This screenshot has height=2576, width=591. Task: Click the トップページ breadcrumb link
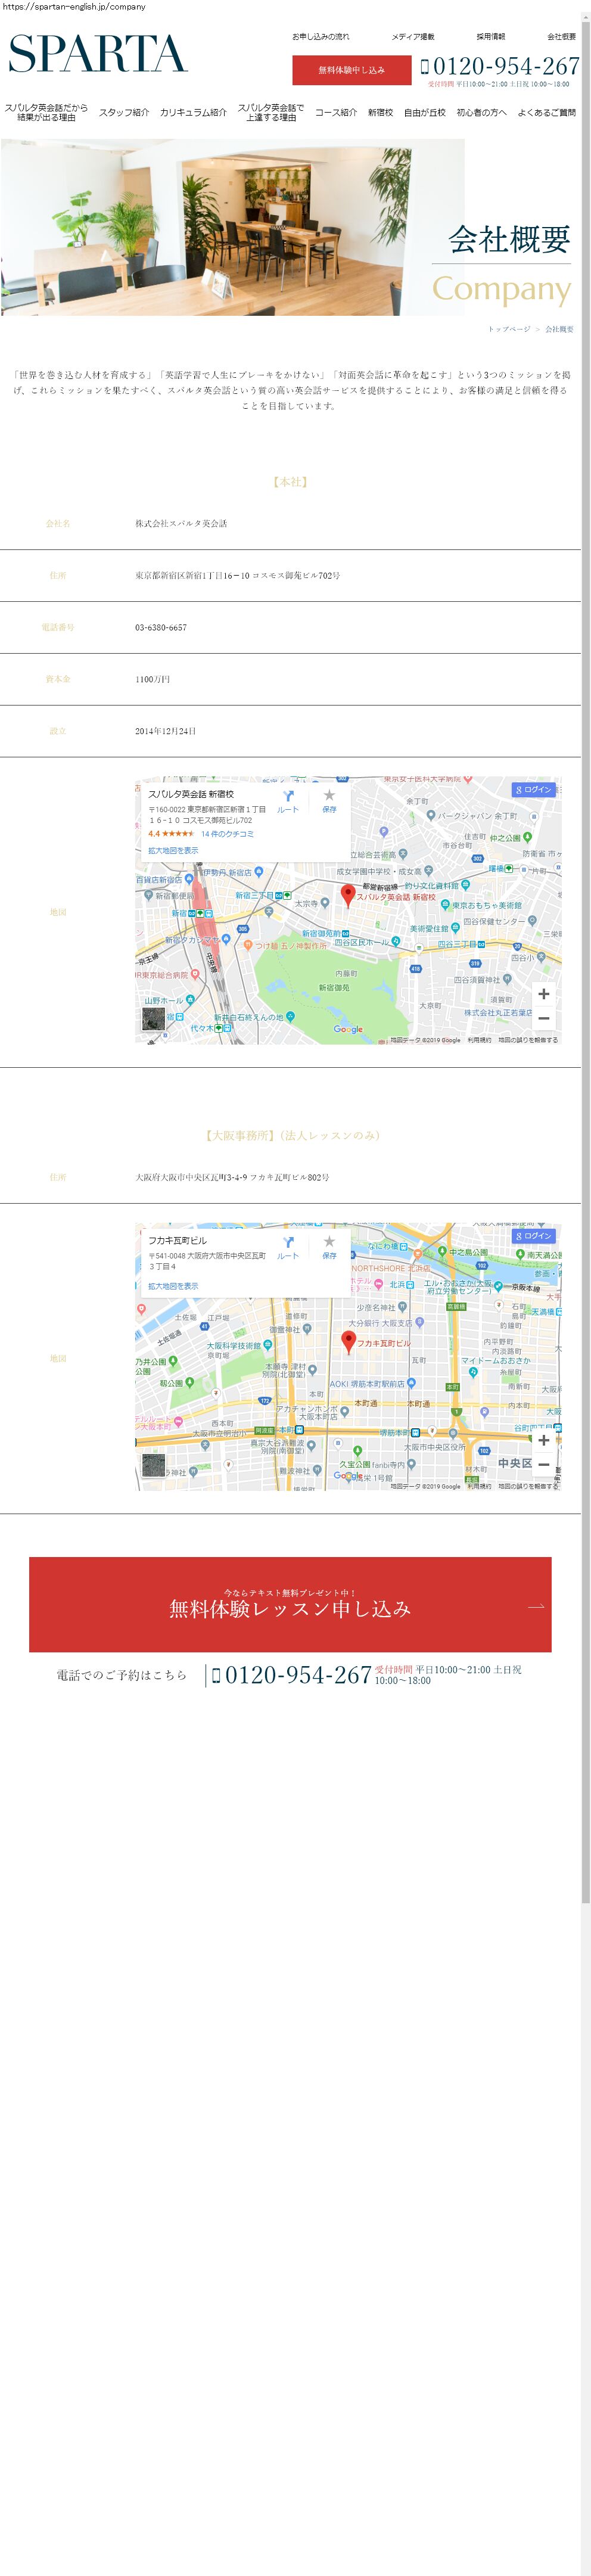509,329
